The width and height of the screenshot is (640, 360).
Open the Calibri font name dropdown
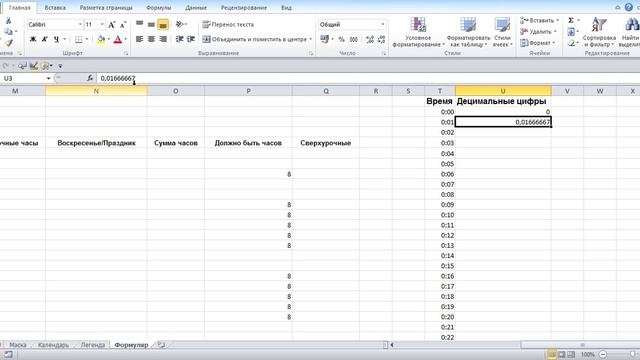80,24
